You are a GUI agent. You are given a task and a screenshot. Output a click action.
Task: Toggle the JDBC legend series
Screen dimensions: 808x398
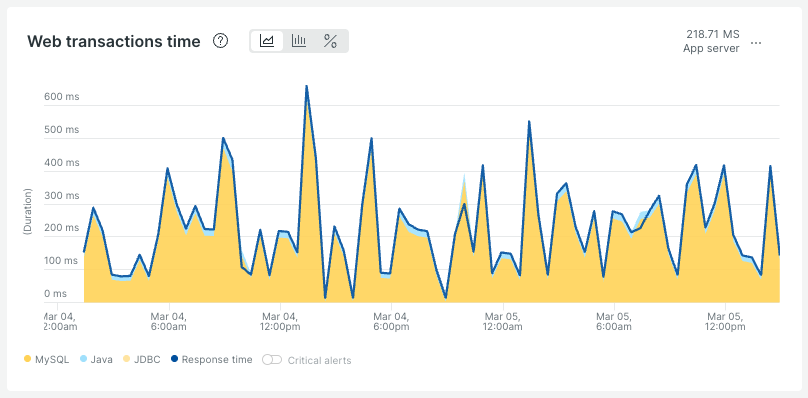(x=142, y=360)
